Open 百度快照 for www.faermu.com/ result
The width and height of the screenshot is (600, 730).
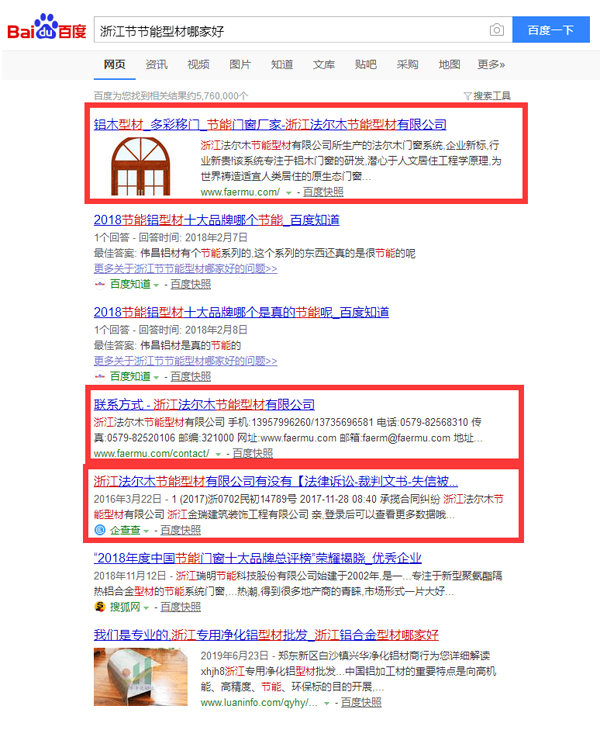point(323,192)
